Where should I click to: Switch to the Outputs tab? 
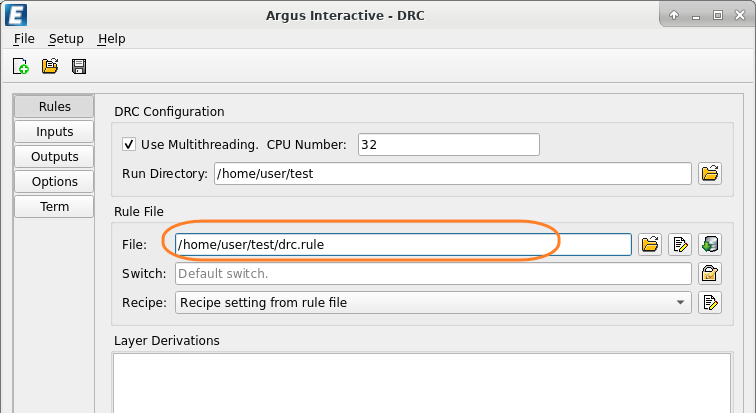click(x=54, y=156)
